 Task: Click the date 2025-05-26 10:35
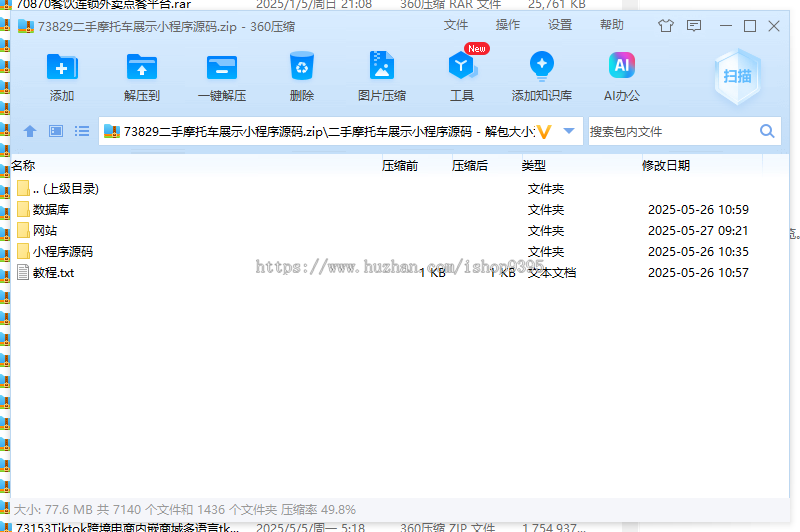pos(698,251)
